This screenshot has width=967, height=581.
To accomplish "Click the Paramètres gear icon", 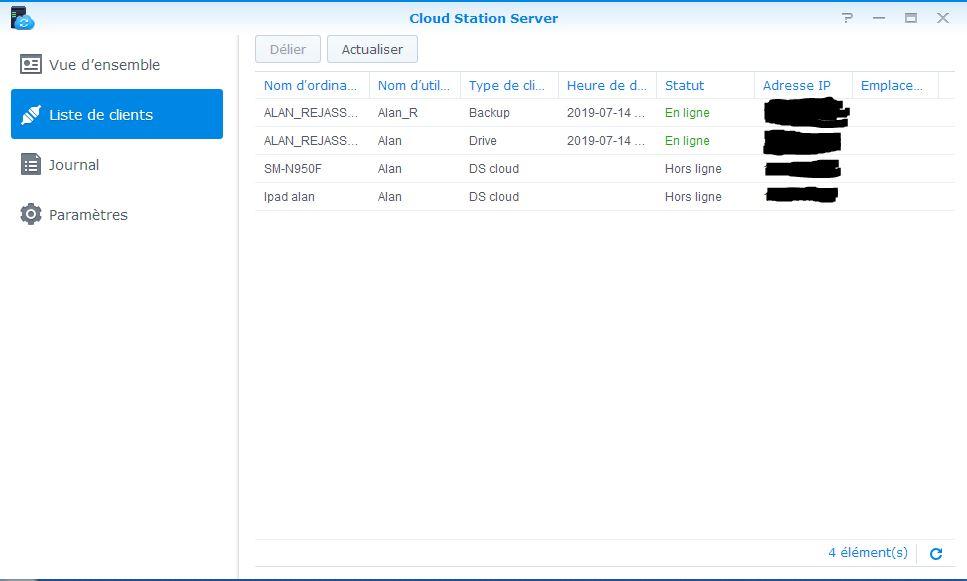I will point(31,214).
